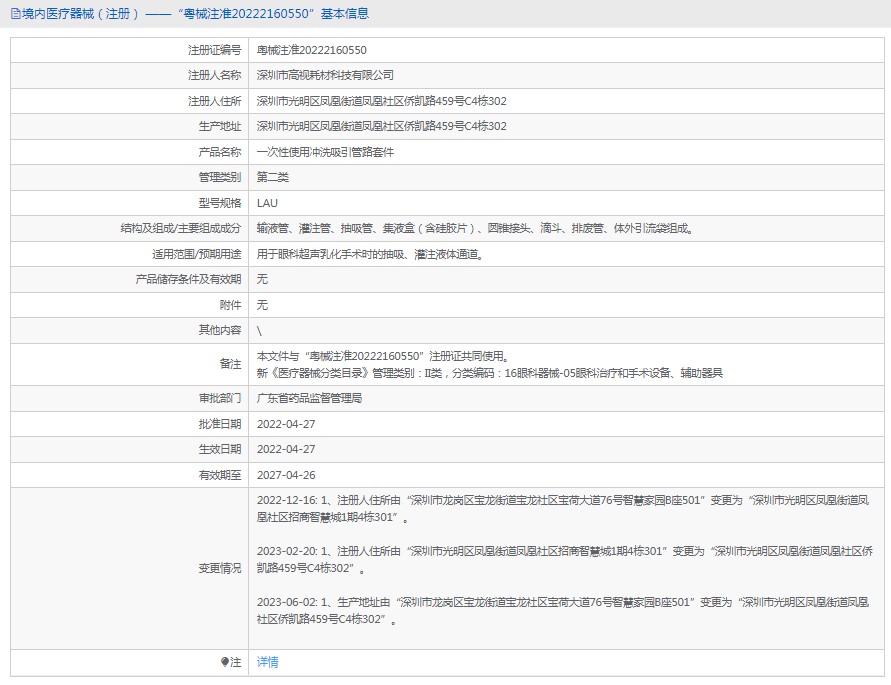The width and height of the screenshot is (891, 685).
Task: Click the backslash value in 其他内容 row
Action: tap(259, 331)
